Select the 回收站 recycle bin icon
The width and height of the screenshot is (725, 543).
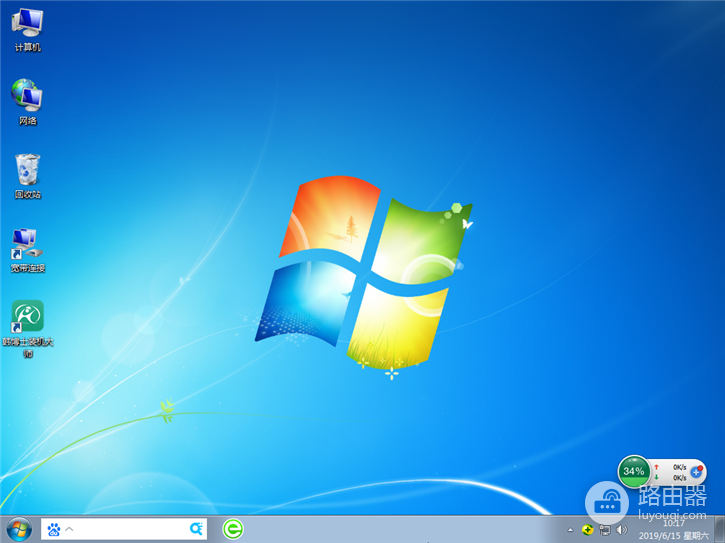click(28, 176)
